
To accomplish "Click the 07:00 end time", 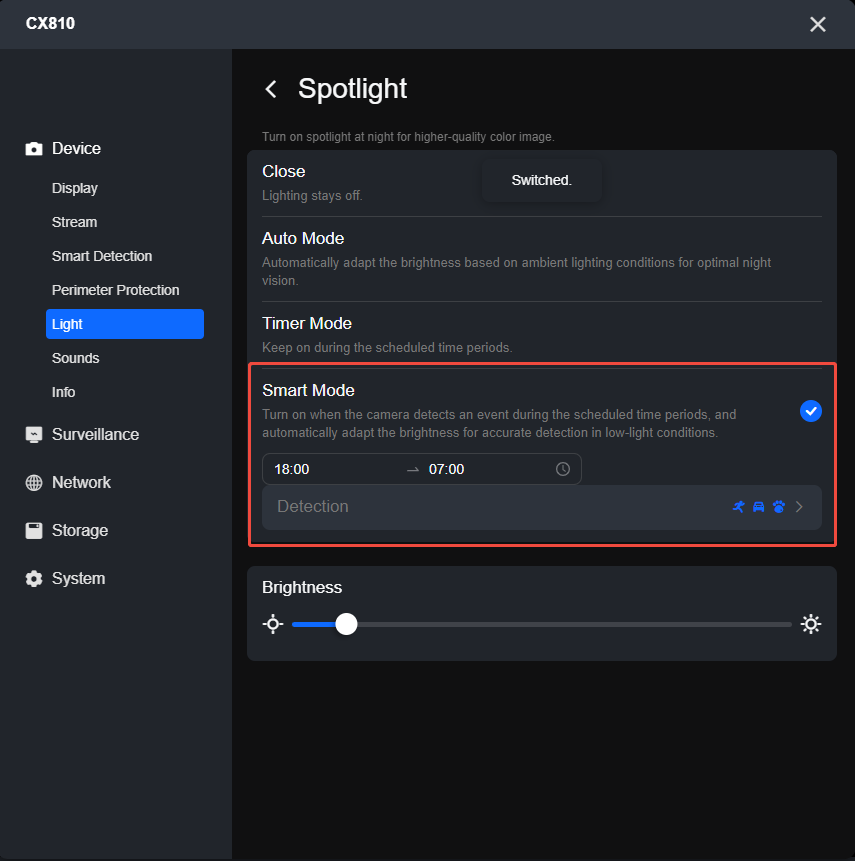I will [x=446, y=469].
